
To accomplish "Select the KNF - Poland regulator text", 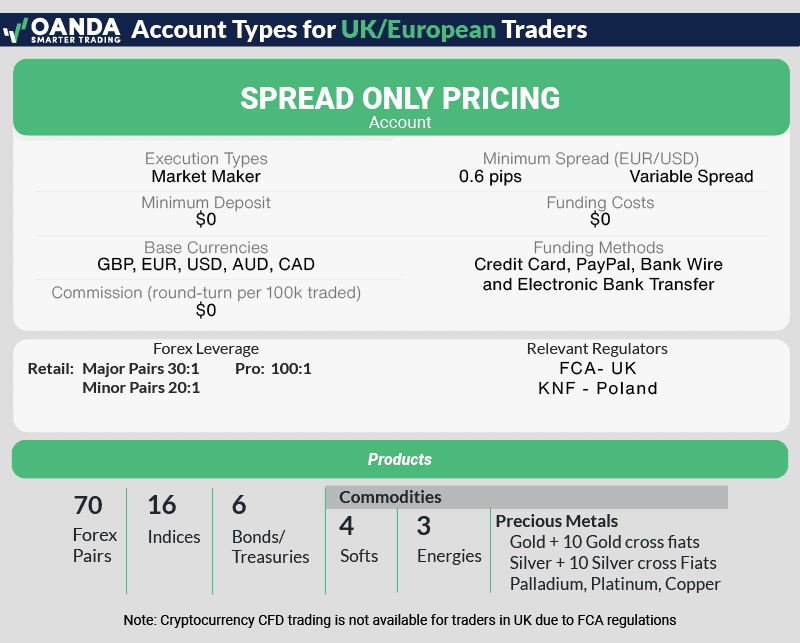I will 597,388.
